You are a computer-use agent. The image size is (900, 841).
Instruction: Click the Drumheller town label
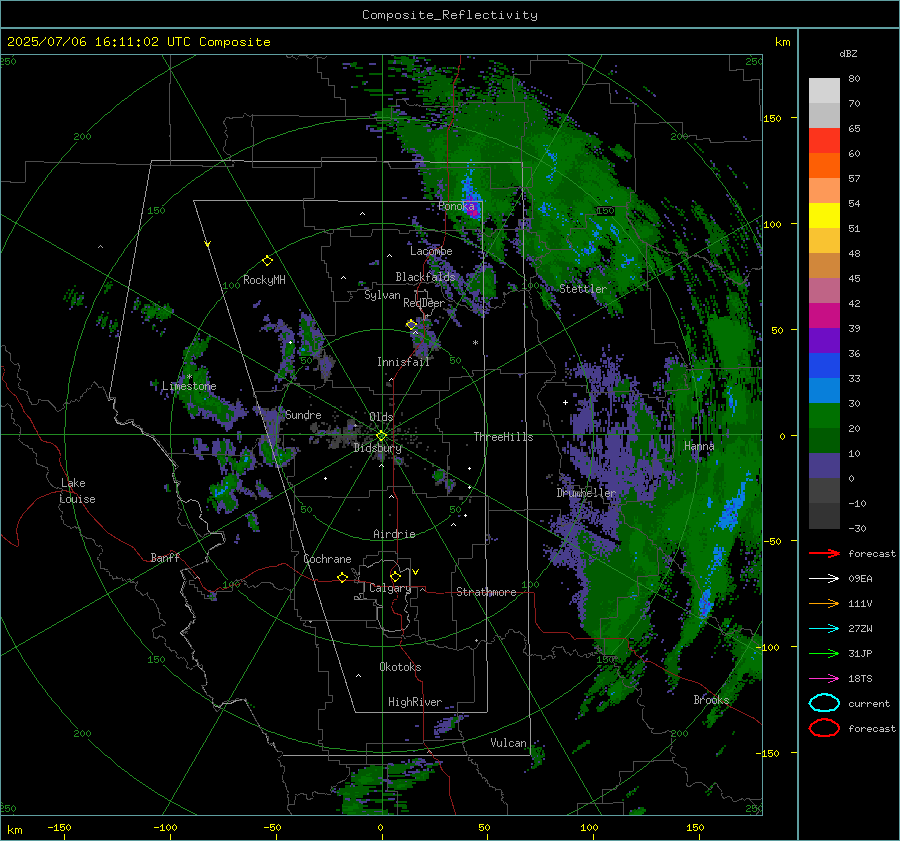tap(586, 493)
